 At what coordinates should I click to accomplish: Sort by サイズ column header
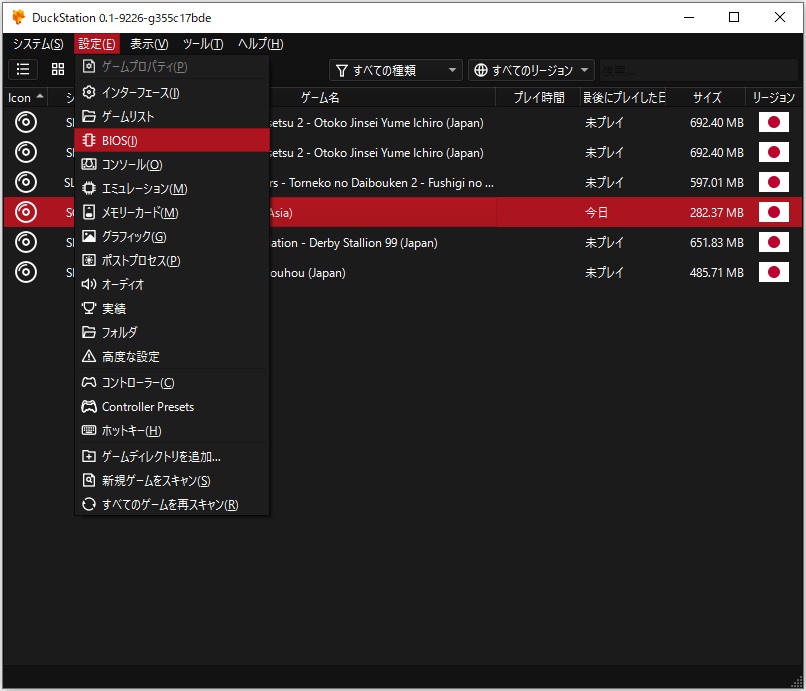point(706,98)
